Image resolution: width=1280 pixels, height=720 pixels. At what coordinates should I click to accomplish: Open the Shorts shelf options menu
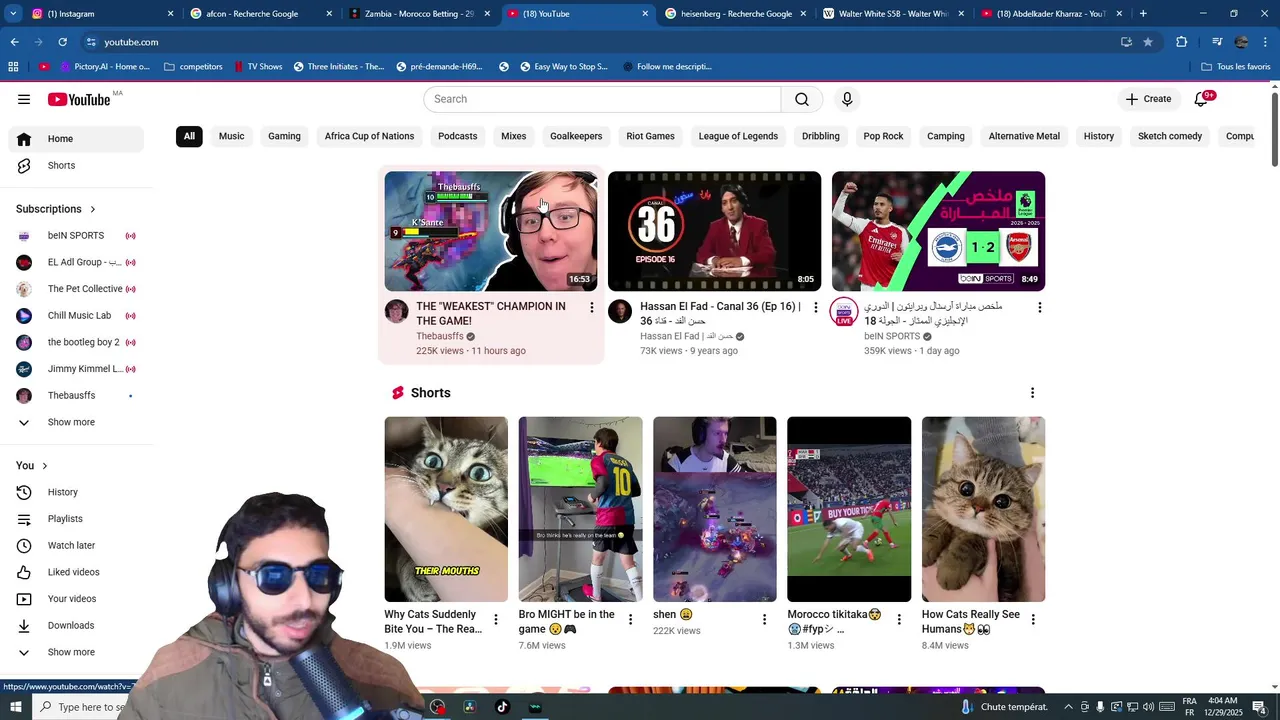(1032, 393)
